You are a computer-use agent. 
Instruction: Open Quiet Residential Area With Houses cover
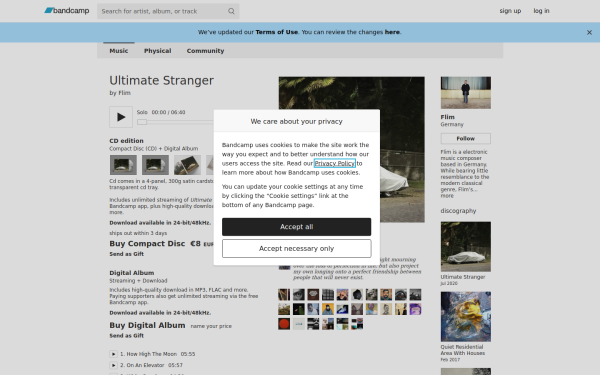click(465, 316)
